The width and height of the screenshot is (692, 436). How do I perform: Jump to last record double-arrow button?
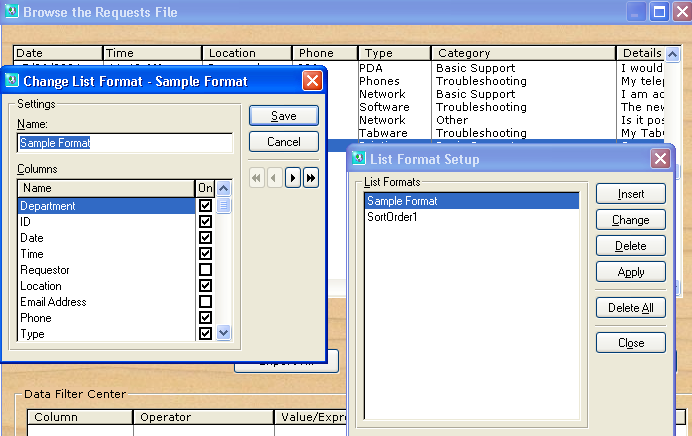(x=311, y=178)
